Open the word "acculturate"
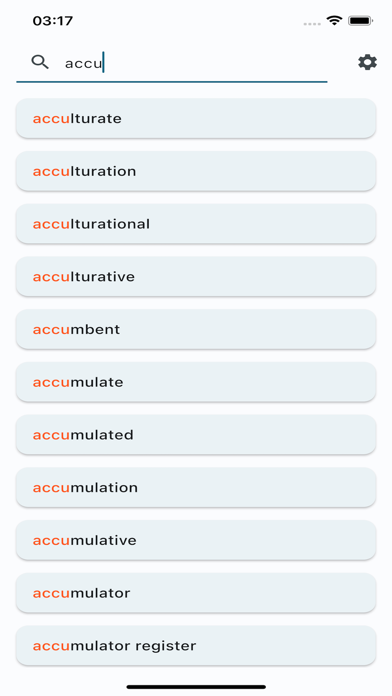The width and height of the screenshot is (392, 696). pos(196,119)
